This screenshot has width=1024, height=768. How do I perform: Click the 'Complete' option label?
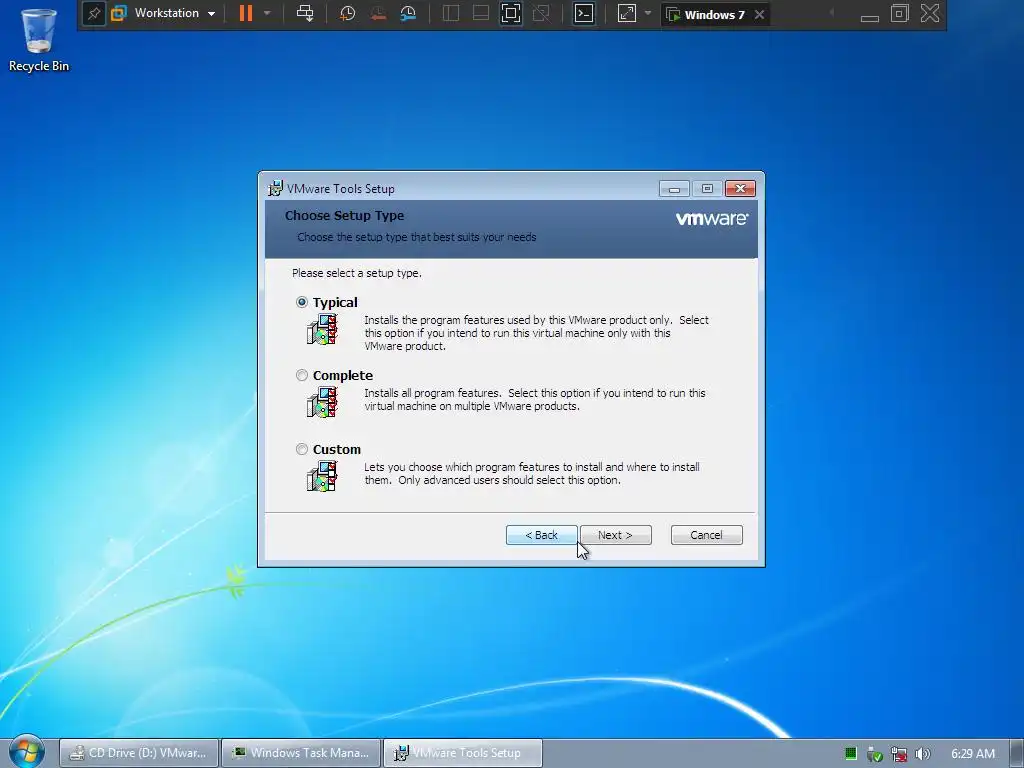pyautogui.click(x=343, y=376)
